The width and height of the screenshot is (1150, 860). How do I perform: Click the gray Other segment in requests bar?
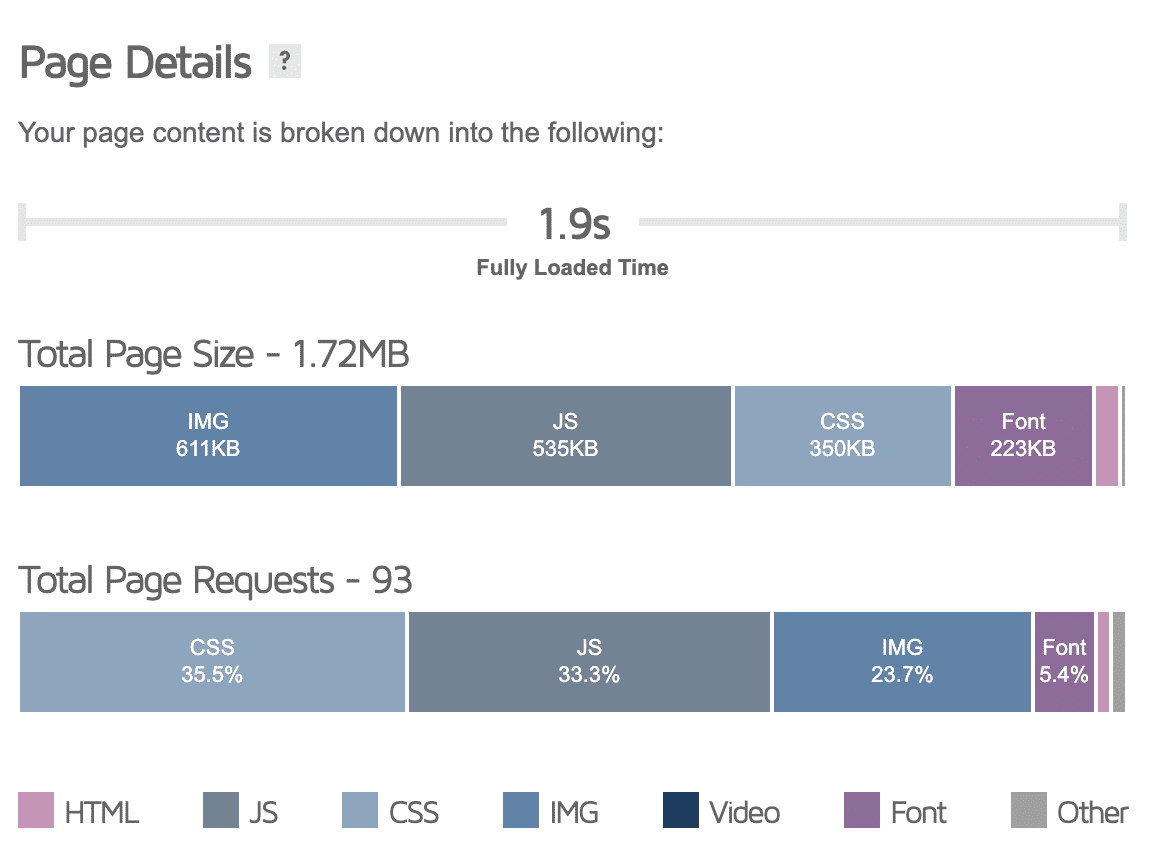pyautogui.click(x=1119, y=662)
